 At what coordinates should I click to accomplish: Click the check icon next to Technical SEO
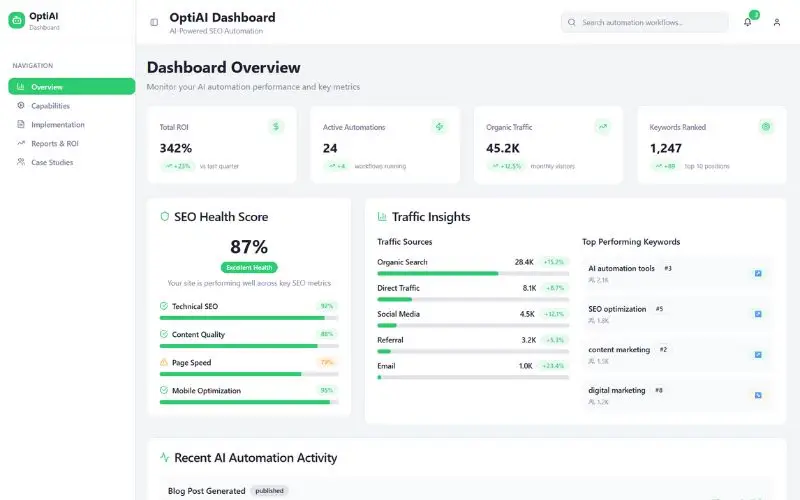(x=164, y=306)
